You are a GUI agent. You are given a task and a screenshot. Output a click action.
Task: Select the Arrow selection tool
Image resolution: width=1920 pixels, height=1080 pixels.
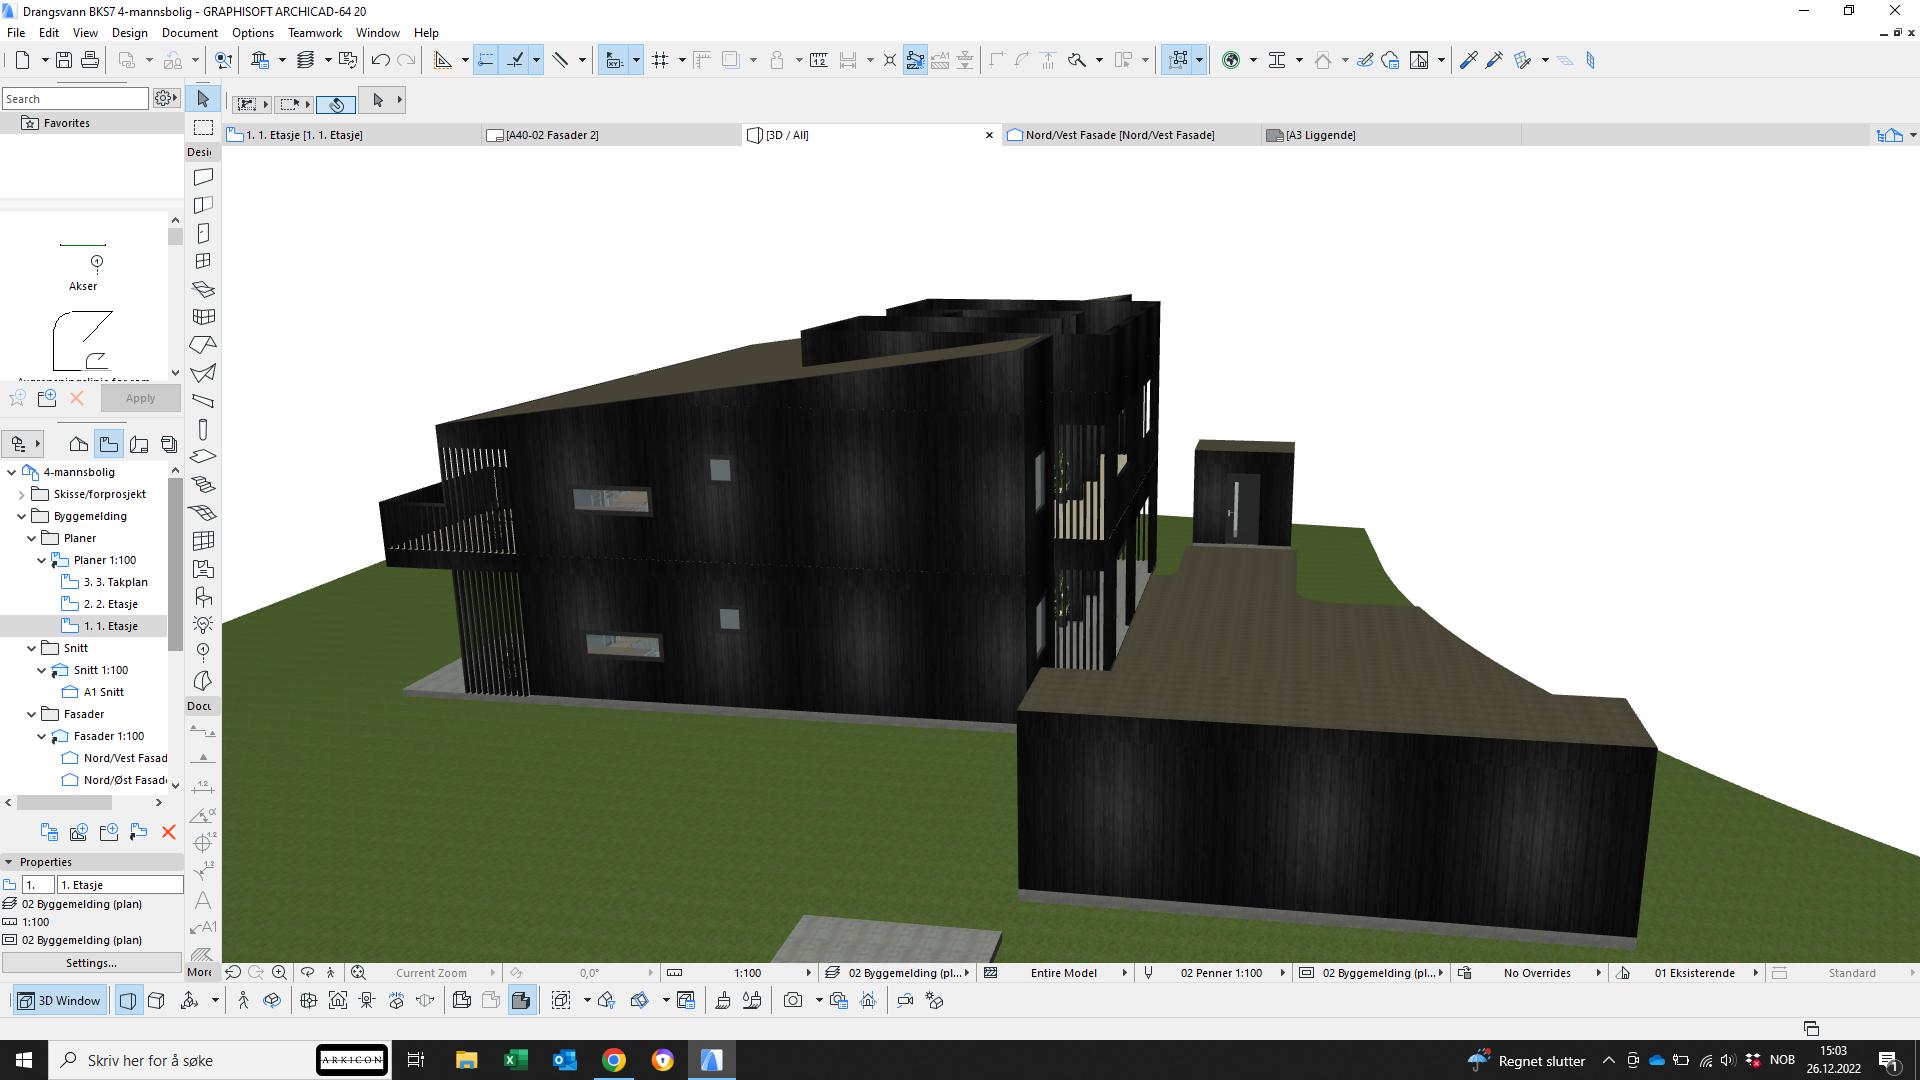tap(203, 99)
